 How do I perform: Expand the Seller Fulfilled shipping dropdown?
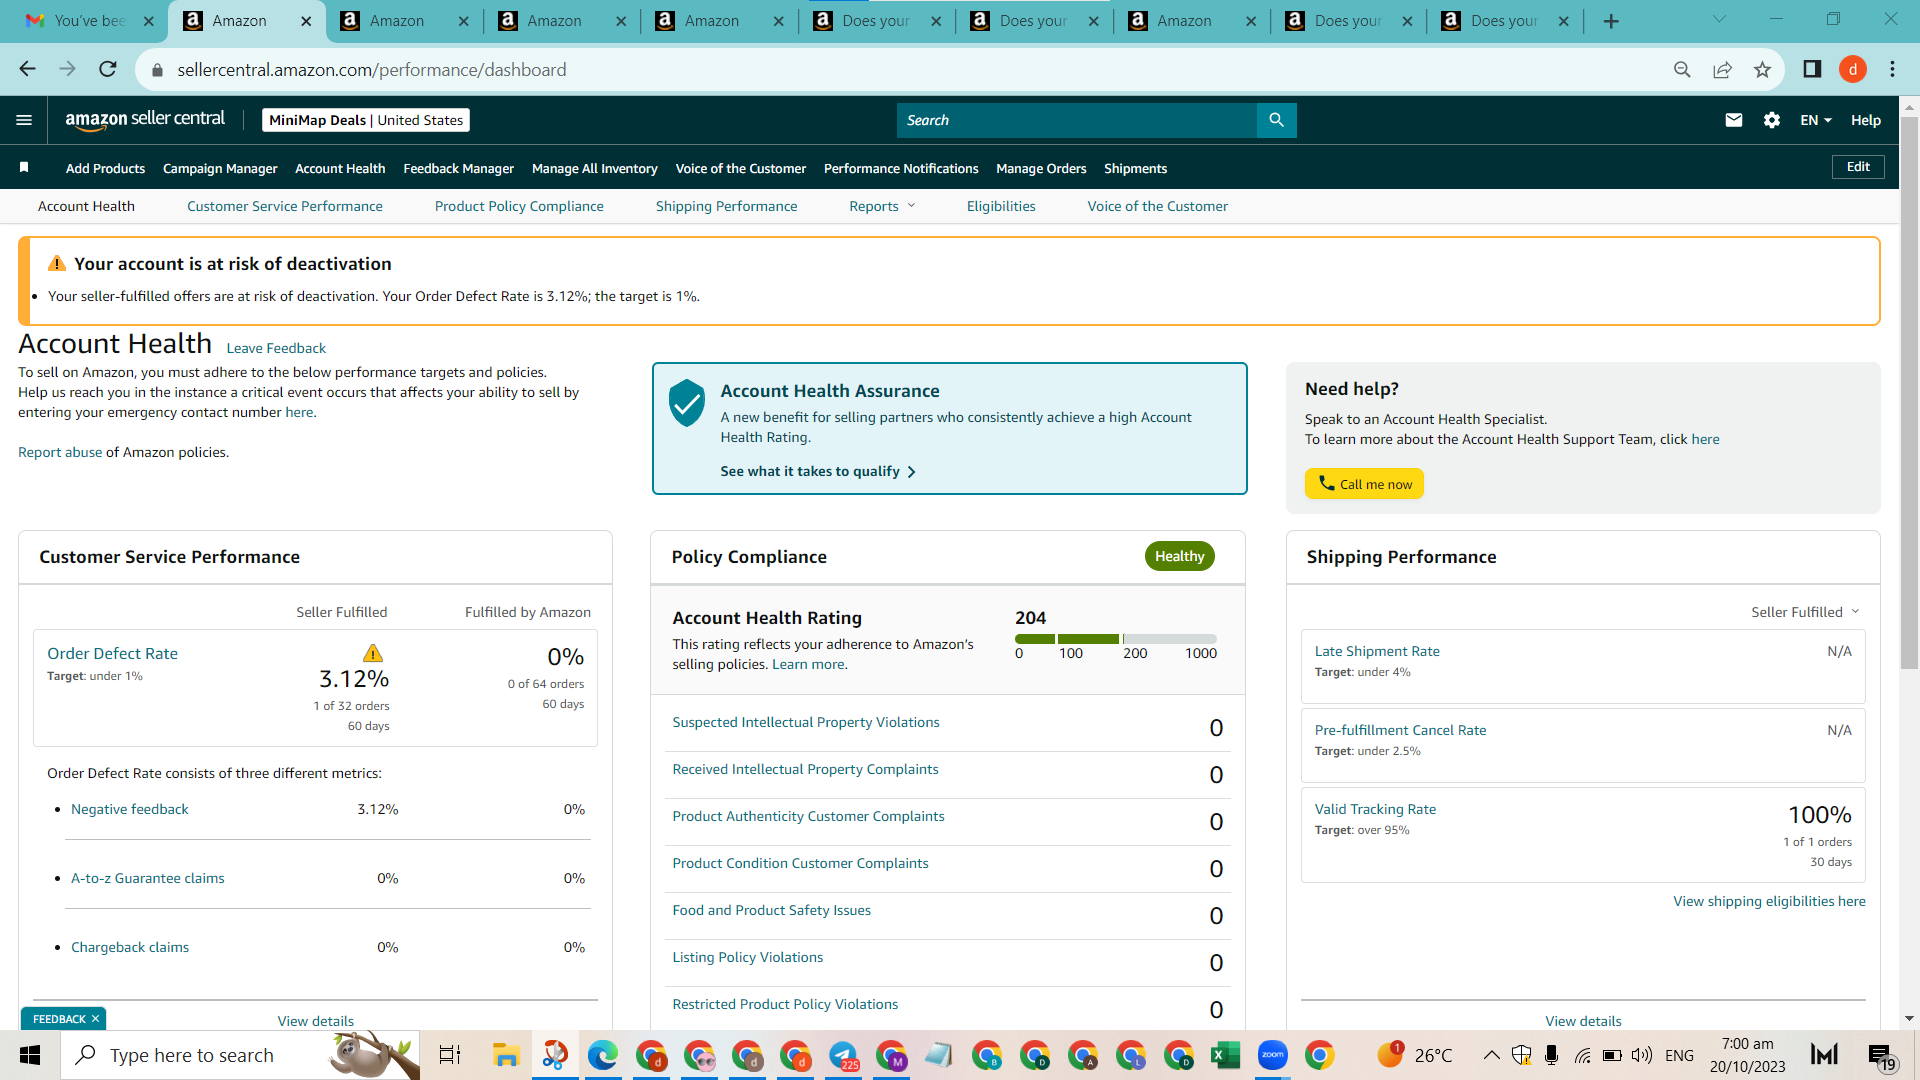pos(1805,612)
